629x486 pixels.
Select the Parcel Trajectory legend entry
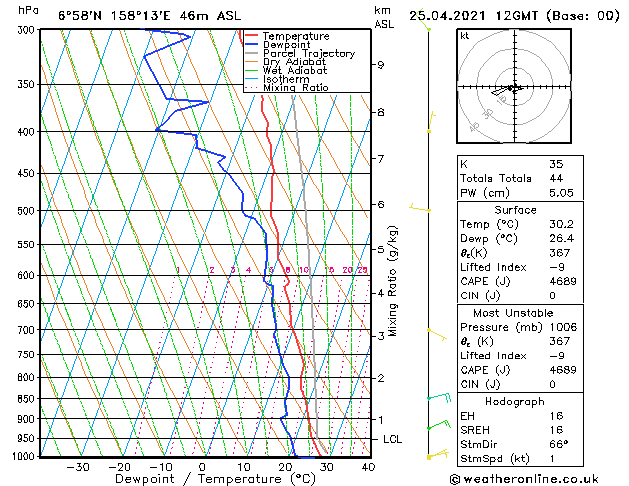[309, 53]
